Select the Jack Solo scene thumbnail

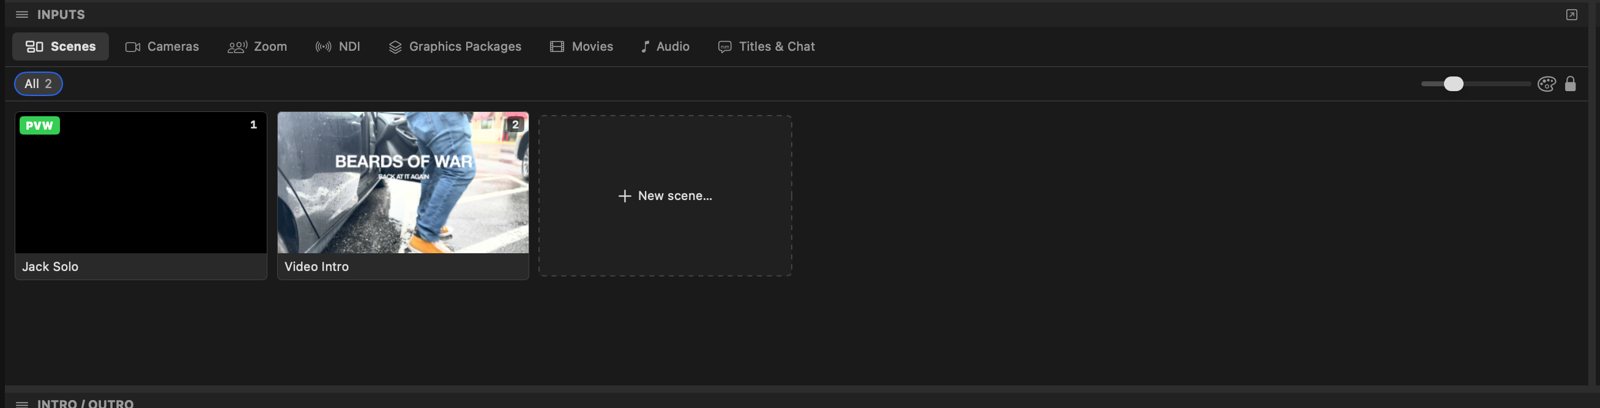pos(141,183)
